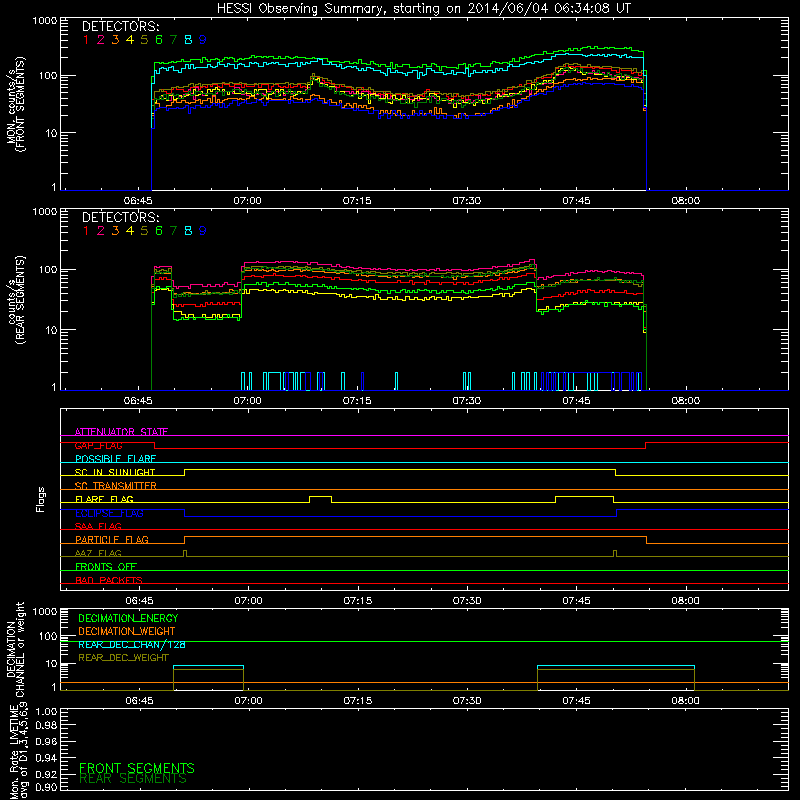Click the REAR SEGMENTS counts/s axis title
The height and width of the screenshot is (800, 800).
coord(16,300)
